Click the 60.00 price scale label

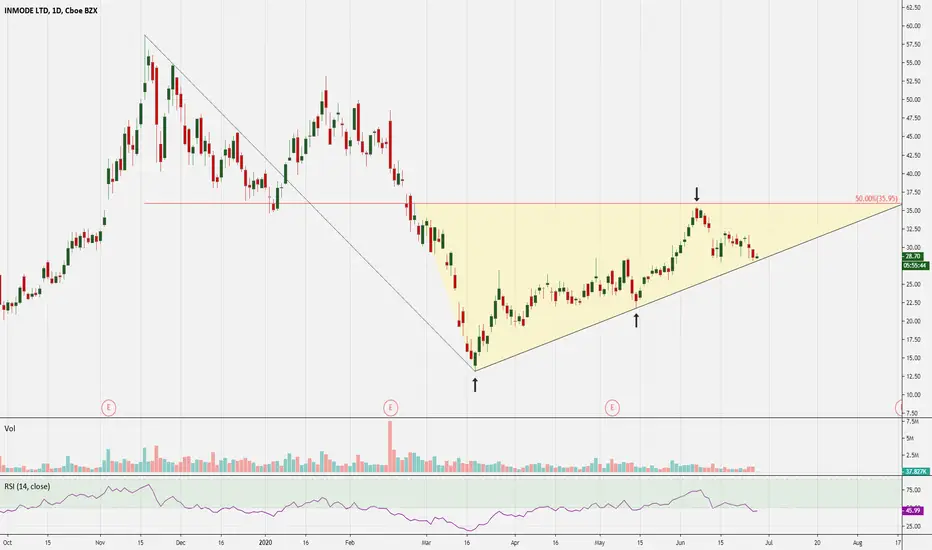click(913, 26)
